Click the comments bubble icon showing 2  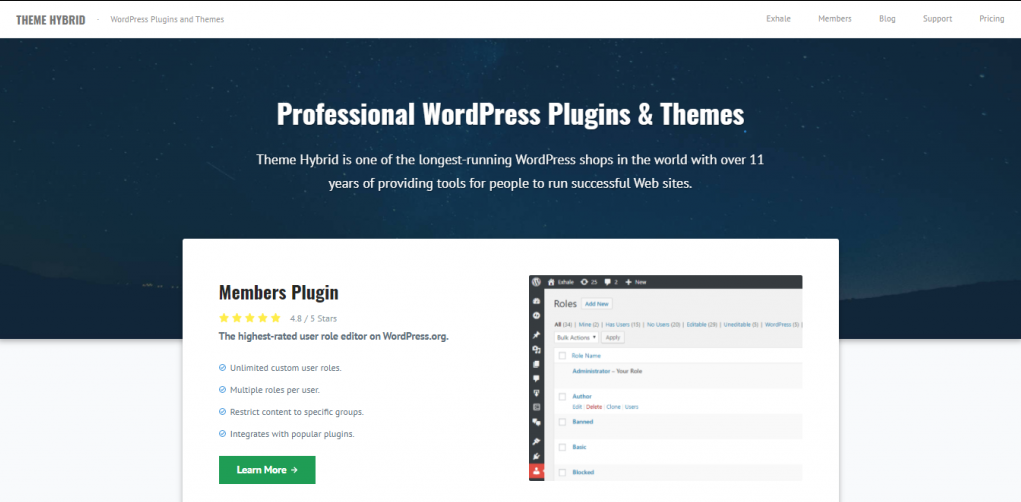tap(608, 282)
